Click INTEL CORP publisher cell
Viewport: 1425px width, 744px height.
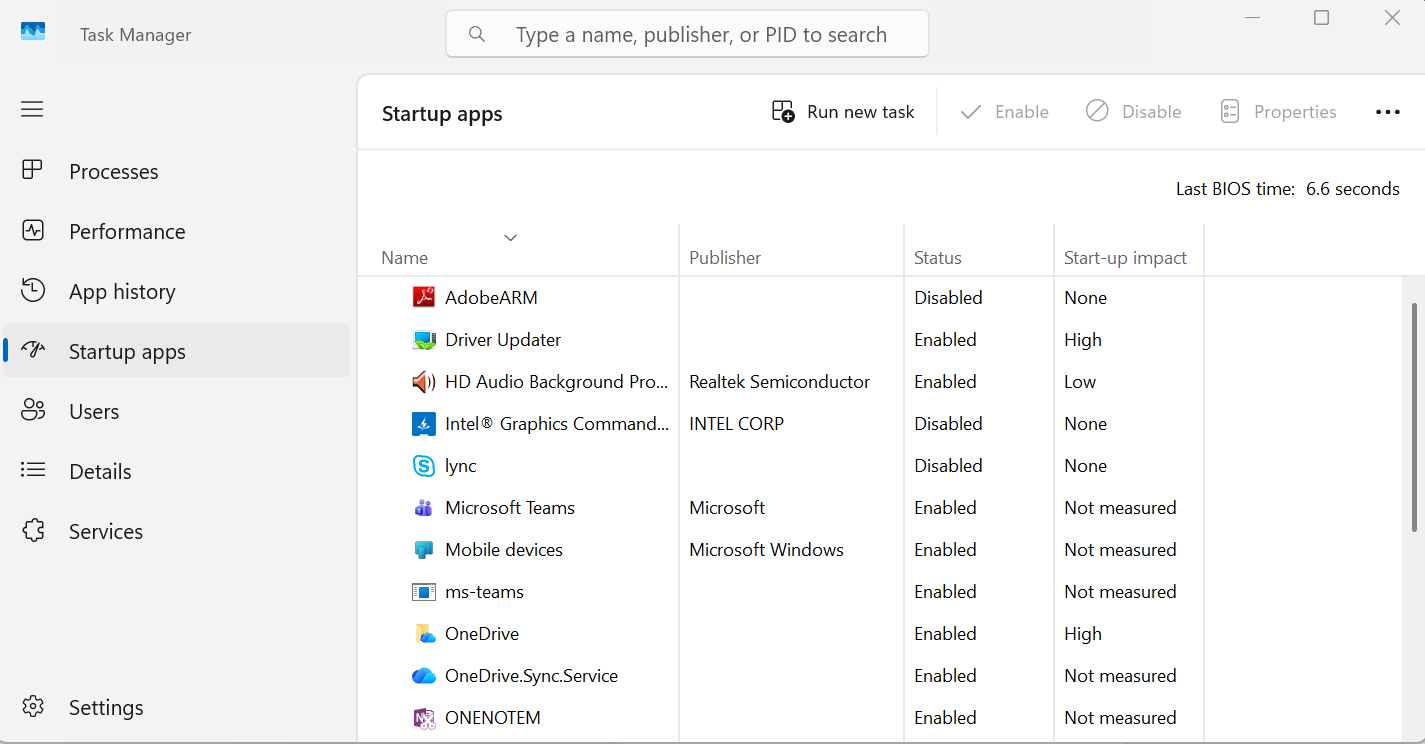tap(737, 424)
